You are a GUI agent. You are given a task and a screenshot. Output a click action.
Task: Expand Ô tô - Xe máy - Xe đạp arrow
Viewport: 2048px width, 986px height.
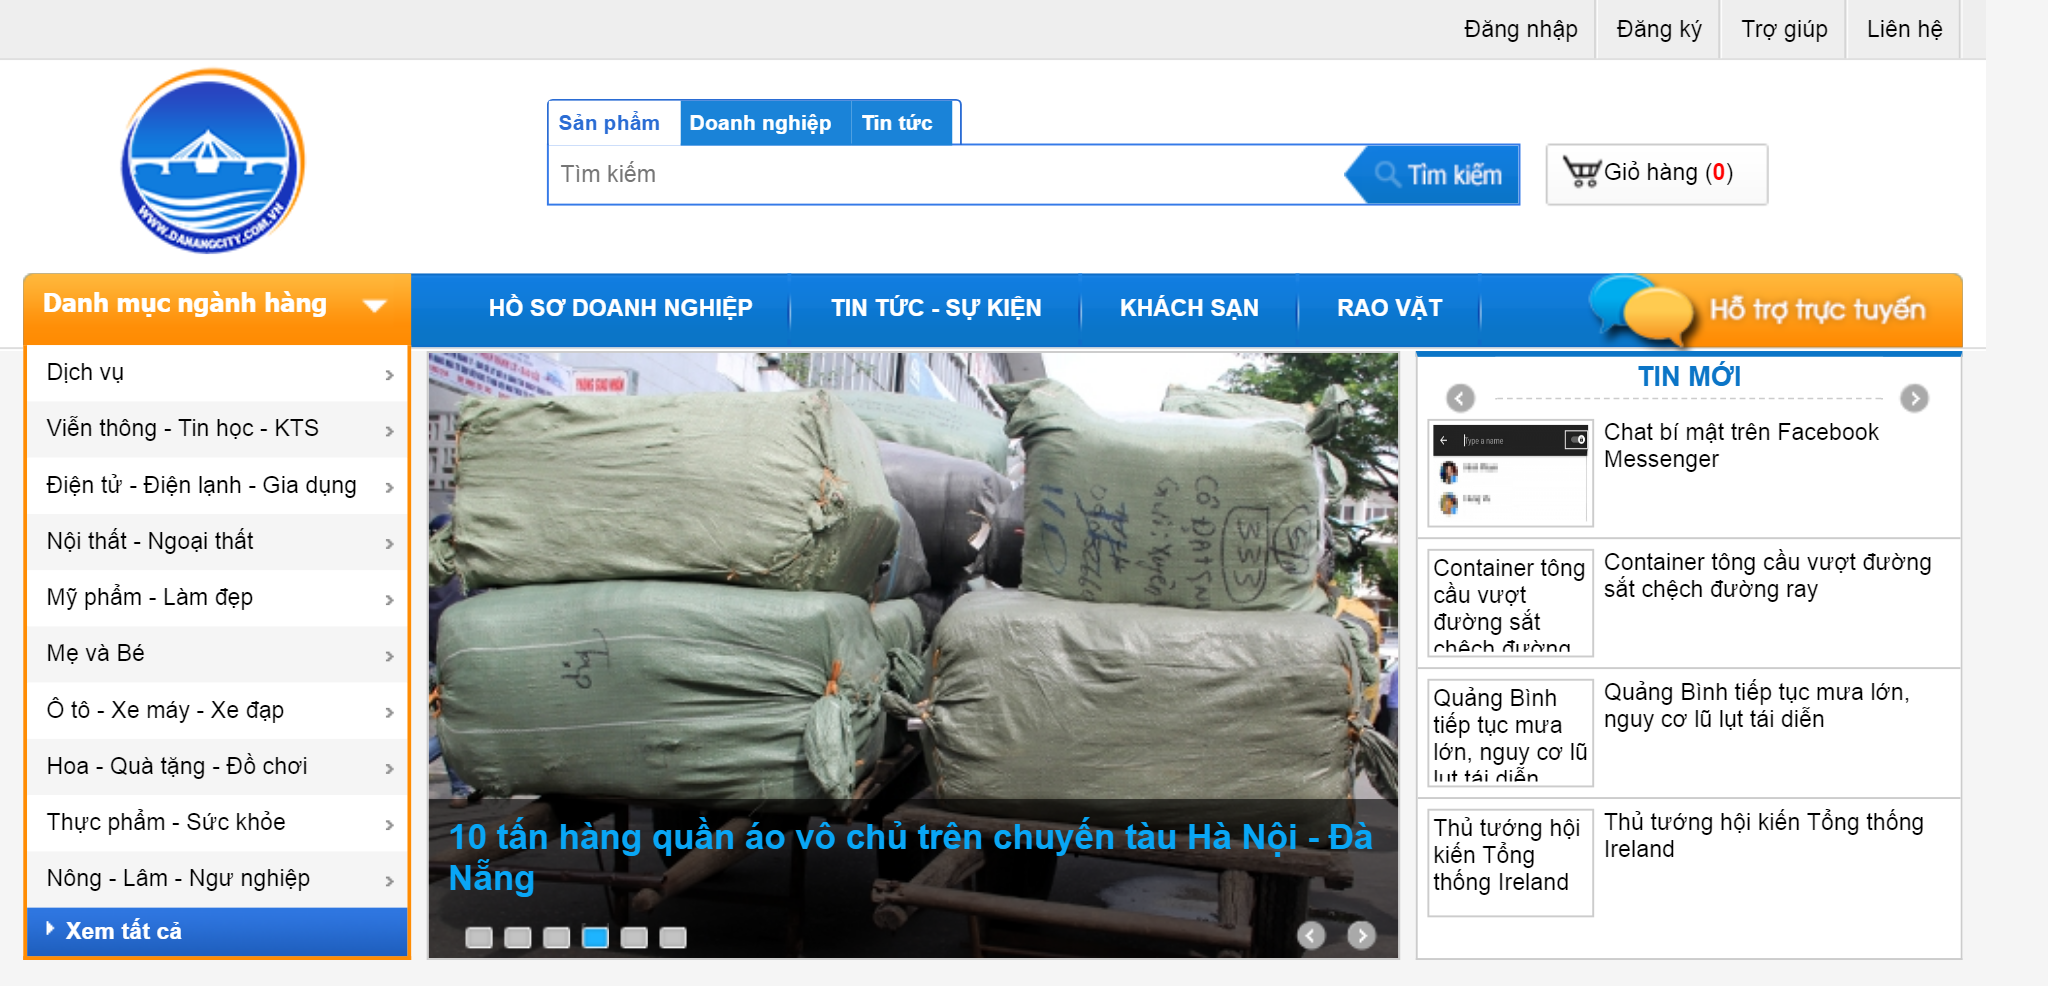point(390,712)
